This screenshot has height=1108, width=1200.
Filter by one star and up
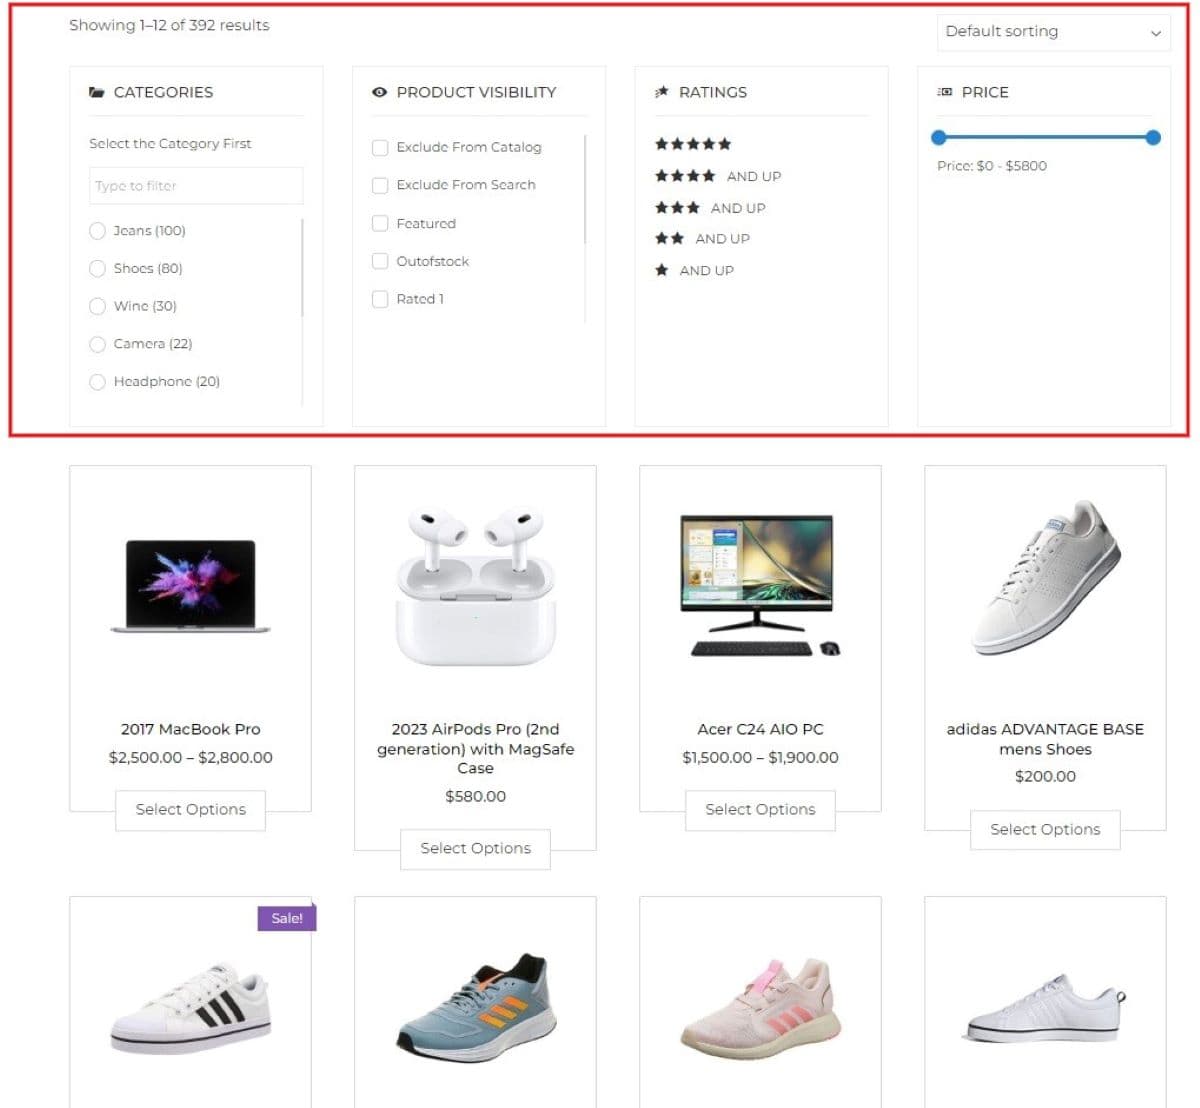coord(694,270)
